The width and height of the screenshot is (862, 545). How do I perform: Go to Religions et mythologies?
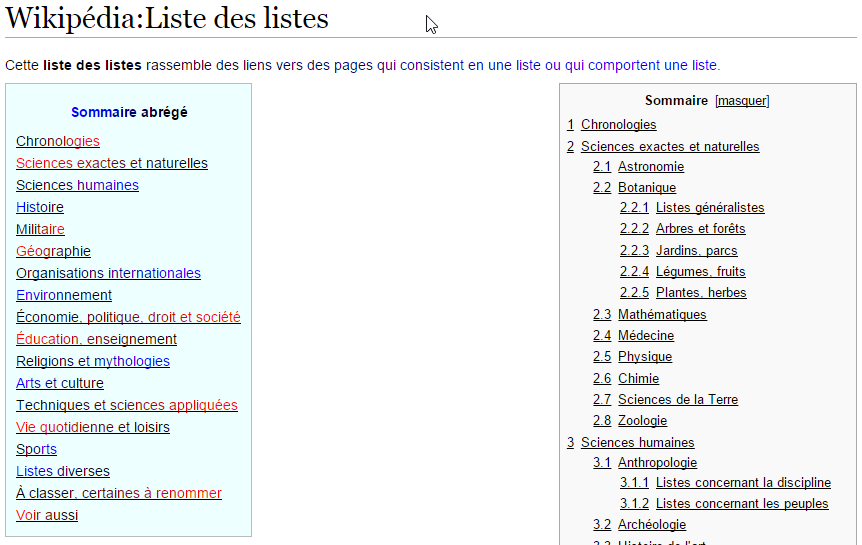tap(93, 361)
